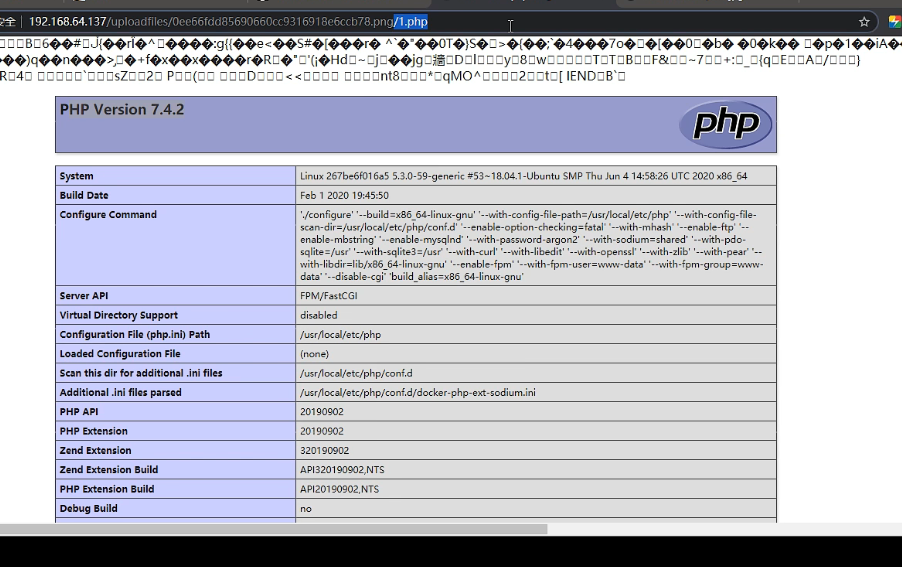Click the garbled text ending with 'IEND'

(312, 76)
